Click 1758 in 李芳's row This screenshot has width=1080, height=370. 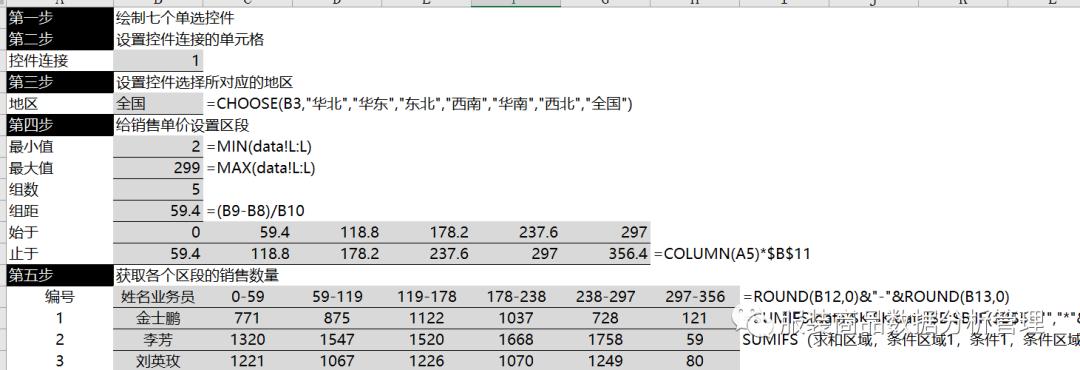[605, 340]
